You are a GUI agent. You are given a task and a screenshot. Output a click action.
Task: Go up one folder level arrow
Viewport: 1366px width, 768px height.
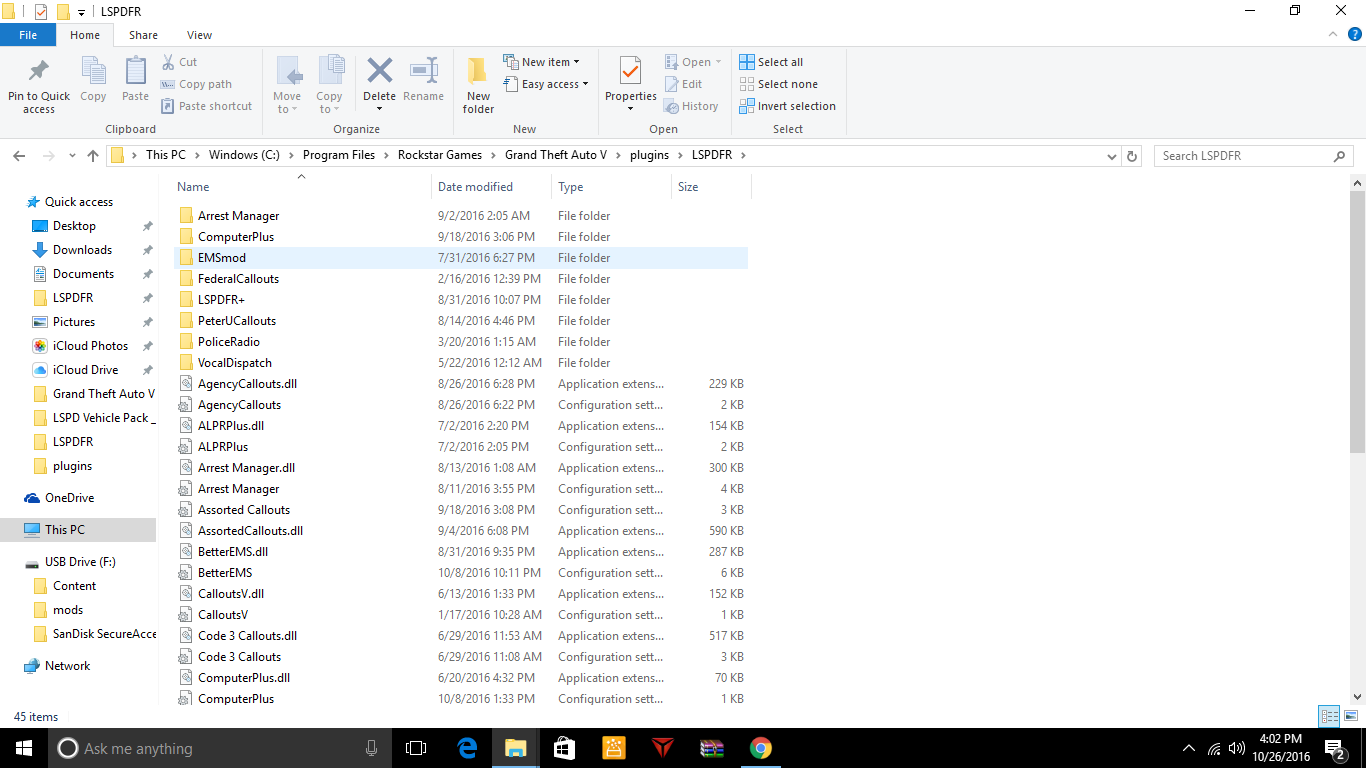pyautogui.click(x=93, y=156)
